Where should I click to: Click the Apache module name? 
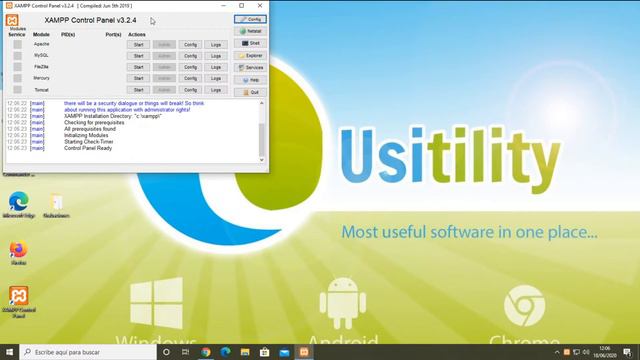click(41, 44)
